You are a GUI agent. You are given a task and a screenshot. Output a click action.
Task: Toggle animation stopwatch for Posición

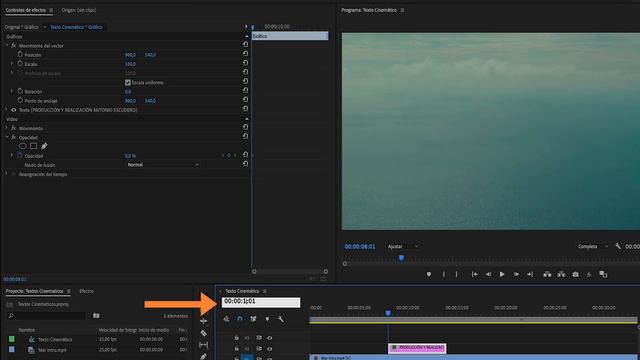click(20, 54)
